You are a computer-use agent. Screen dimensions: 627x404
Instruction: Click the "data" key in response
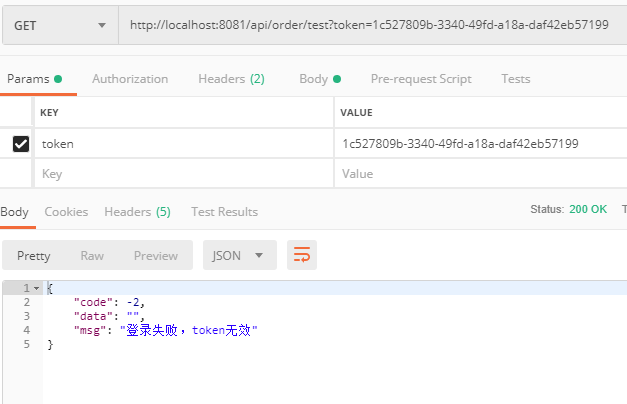pos(93,316)
